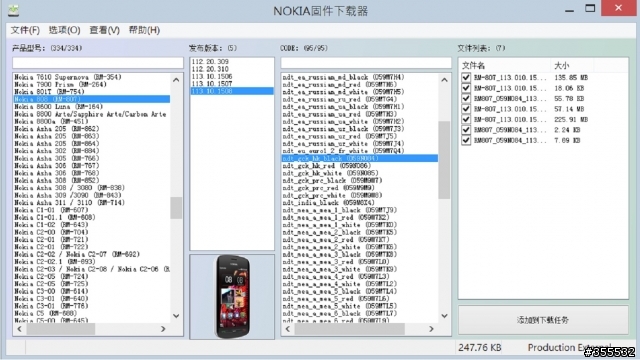Click CODE list scroll down arrow
Viewport: 640px width, 360px height.
(x=444, y=316)
